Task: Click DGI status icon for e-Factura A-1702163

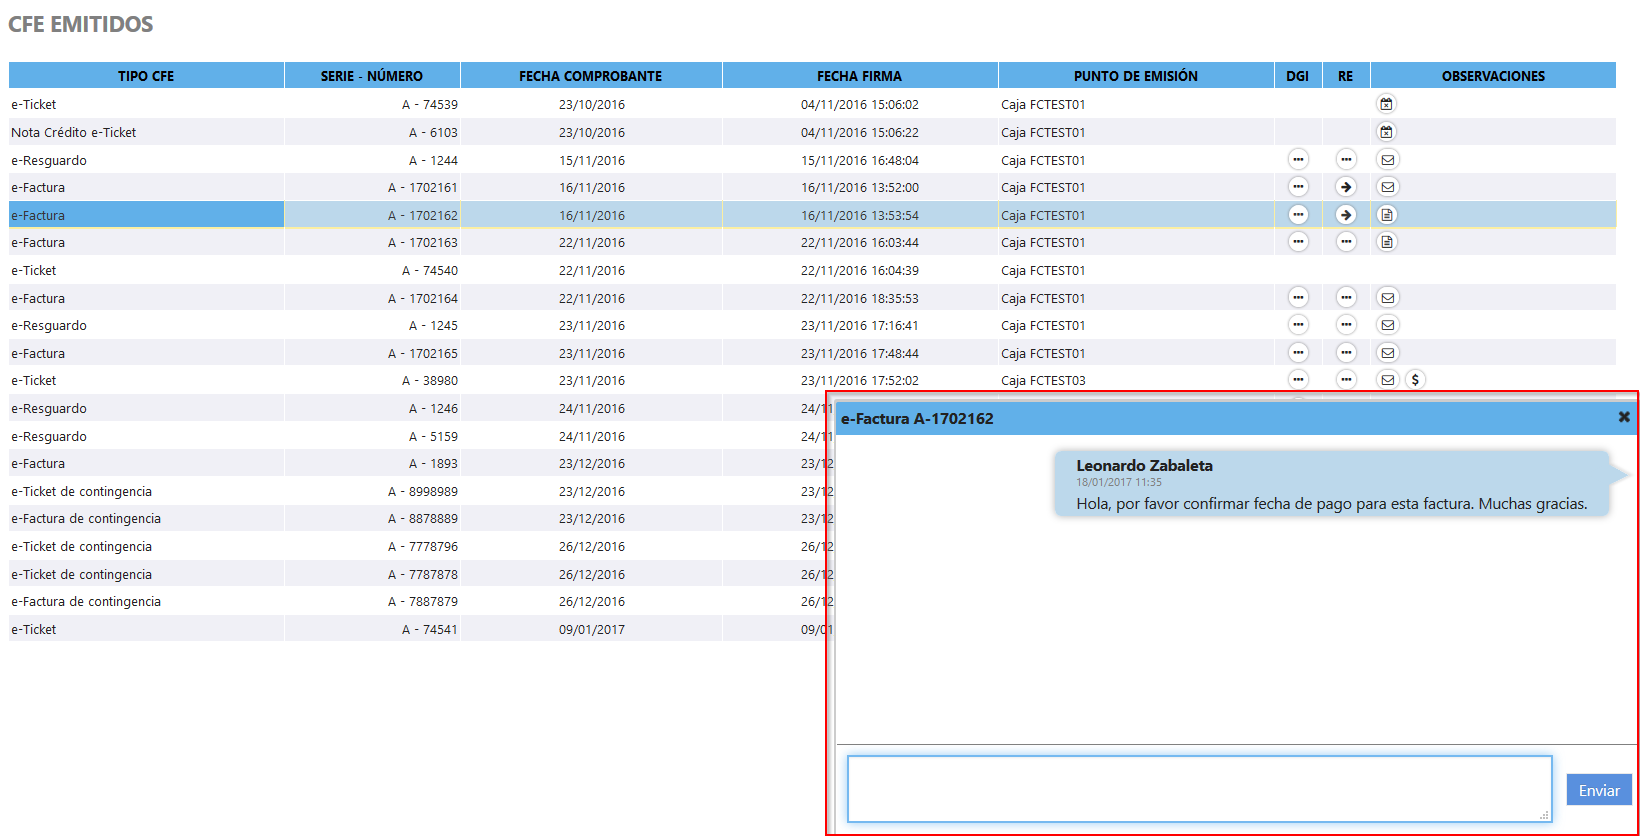Action: (1298, 242)
